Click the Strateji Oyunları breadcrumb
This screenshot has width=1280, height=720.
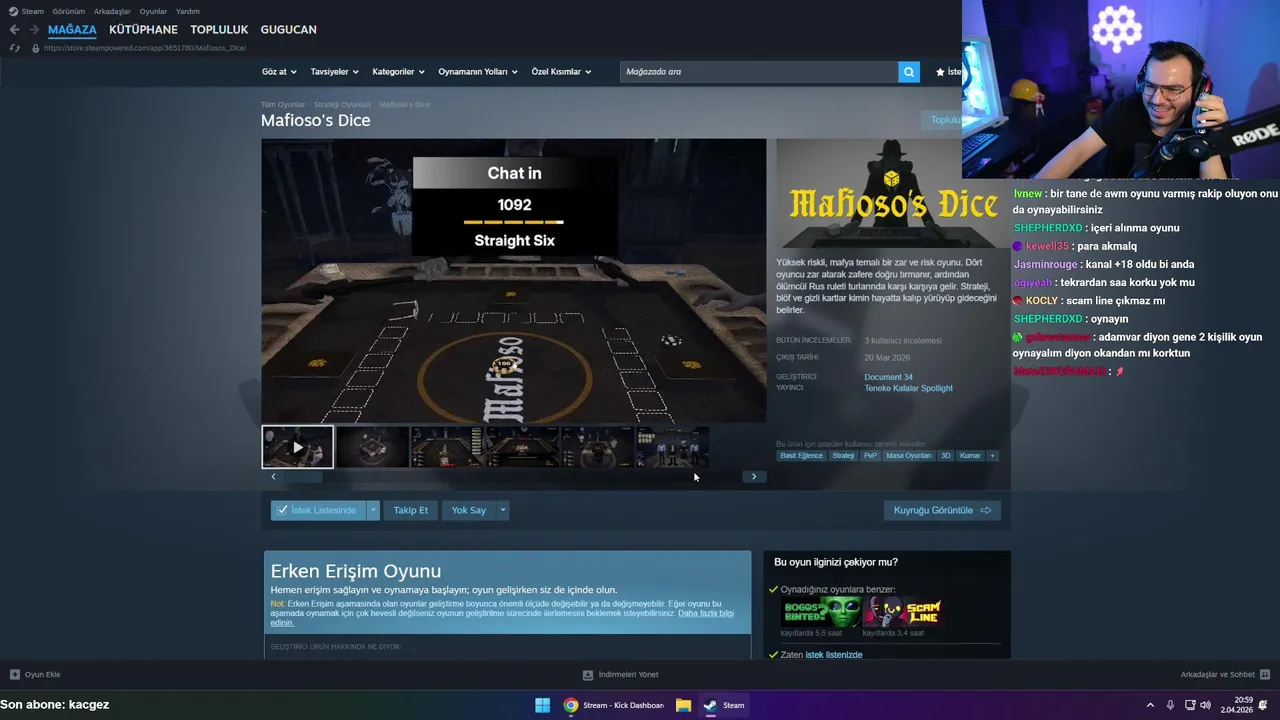[342, 104]
